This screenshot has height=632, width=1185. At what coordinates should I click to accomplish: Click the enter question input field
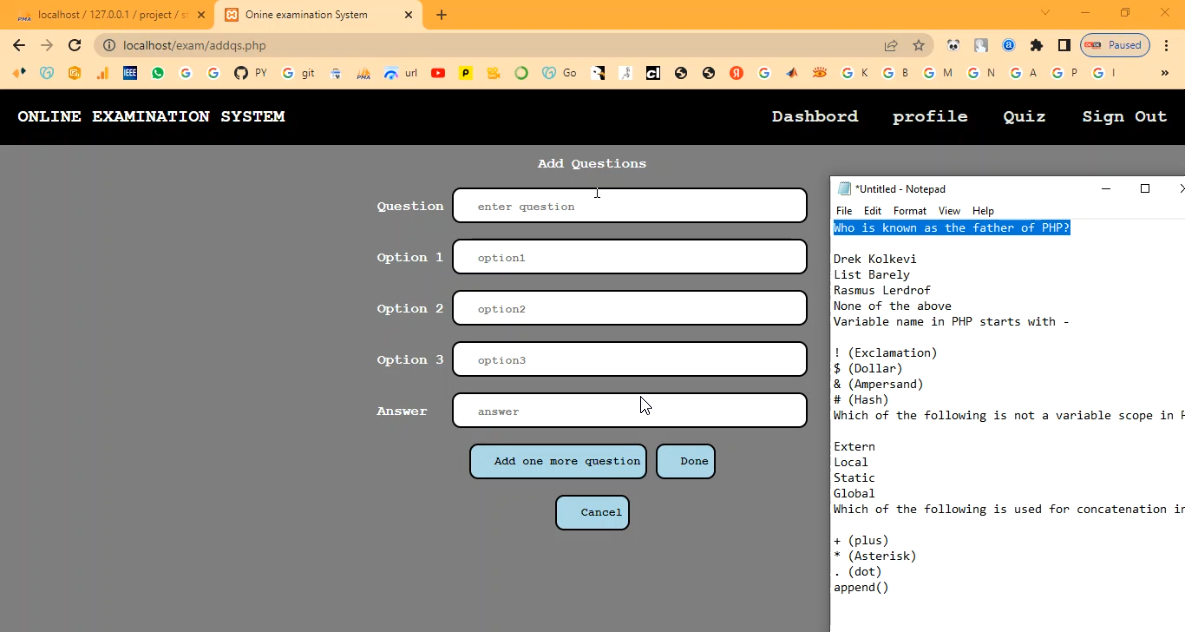point(629,206)
